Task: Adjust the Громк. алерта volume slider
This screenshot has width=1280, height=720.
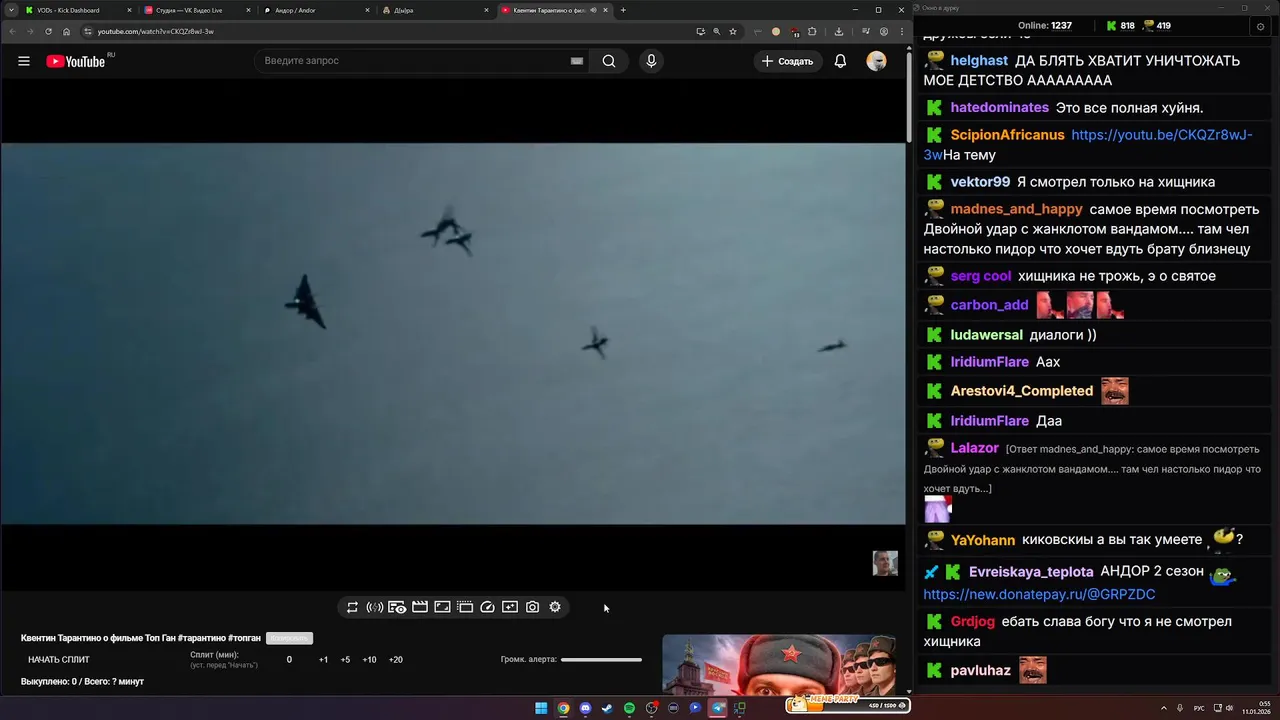Action: 601,660
